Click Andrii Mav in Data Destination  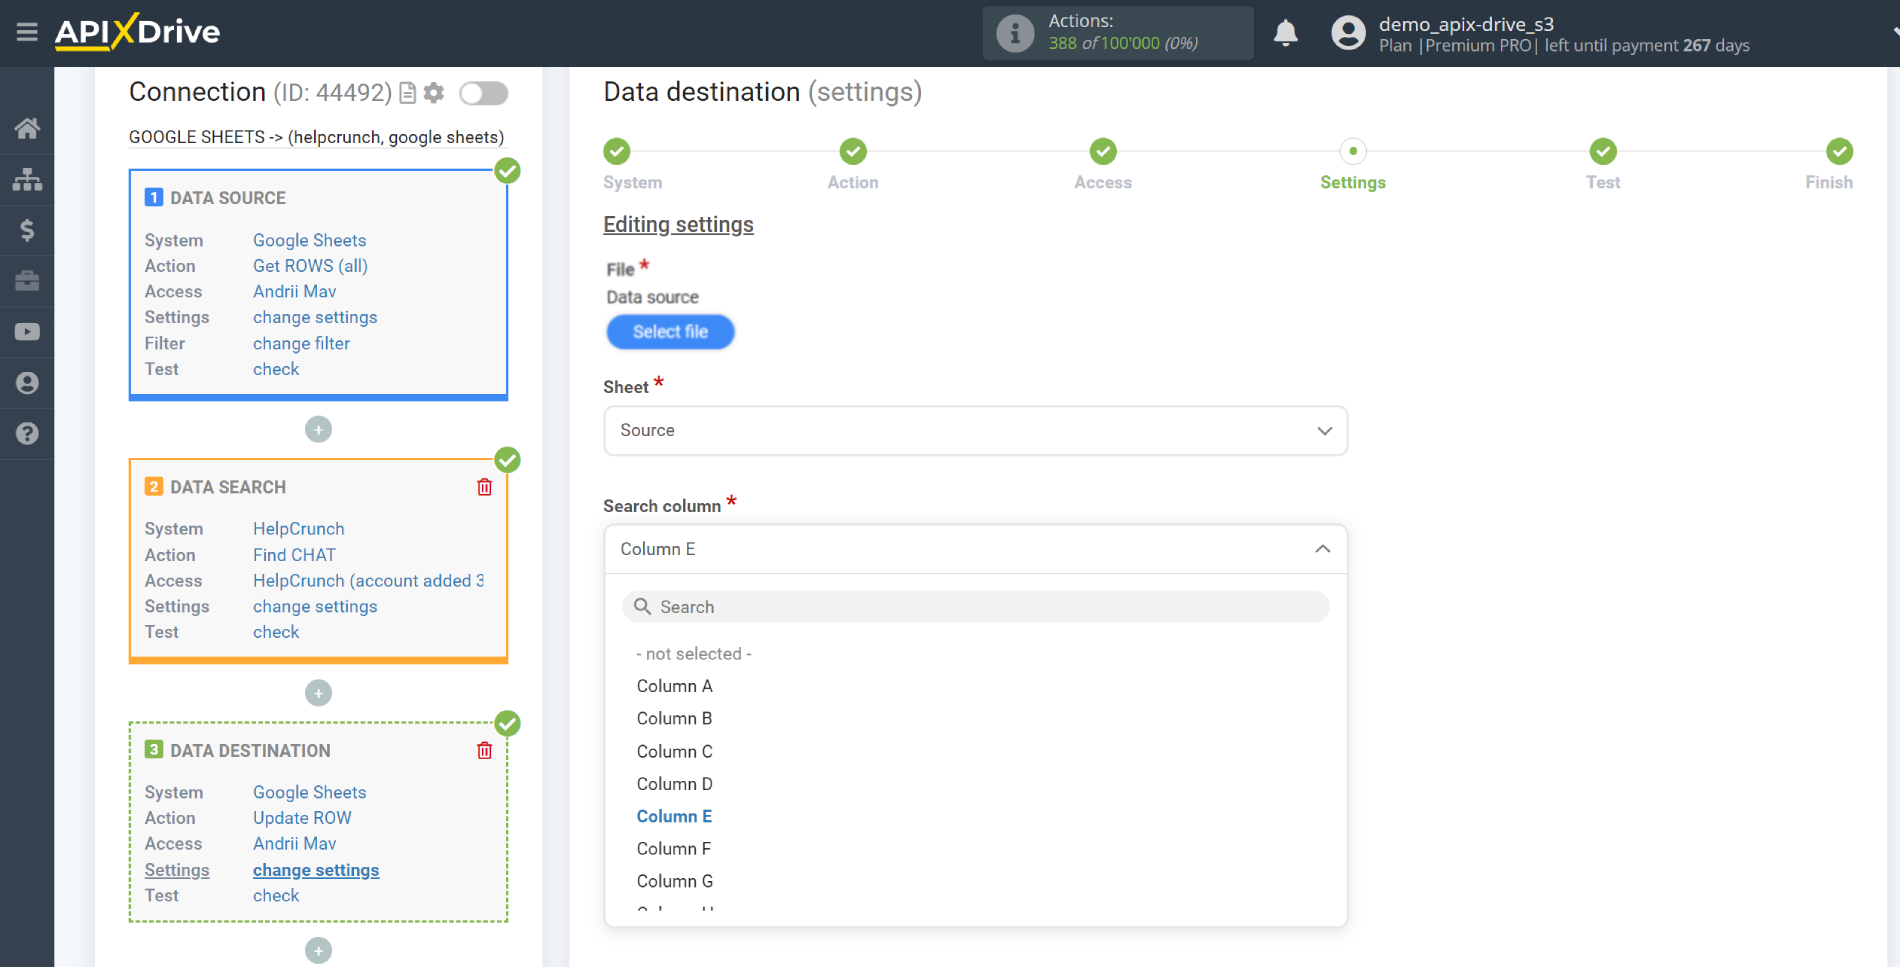point(294,844)
